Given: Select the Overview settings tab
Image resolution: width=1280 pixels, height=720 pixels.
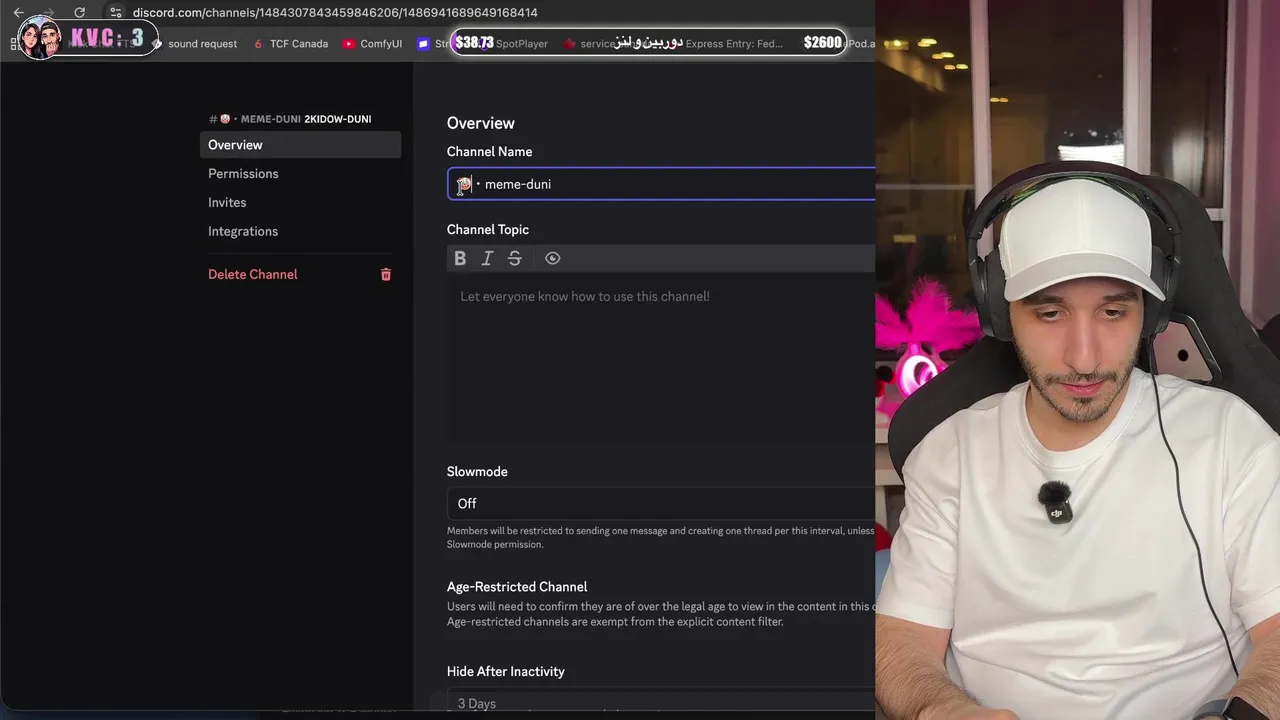Looking at the screenshot, I should click(300, 145).
